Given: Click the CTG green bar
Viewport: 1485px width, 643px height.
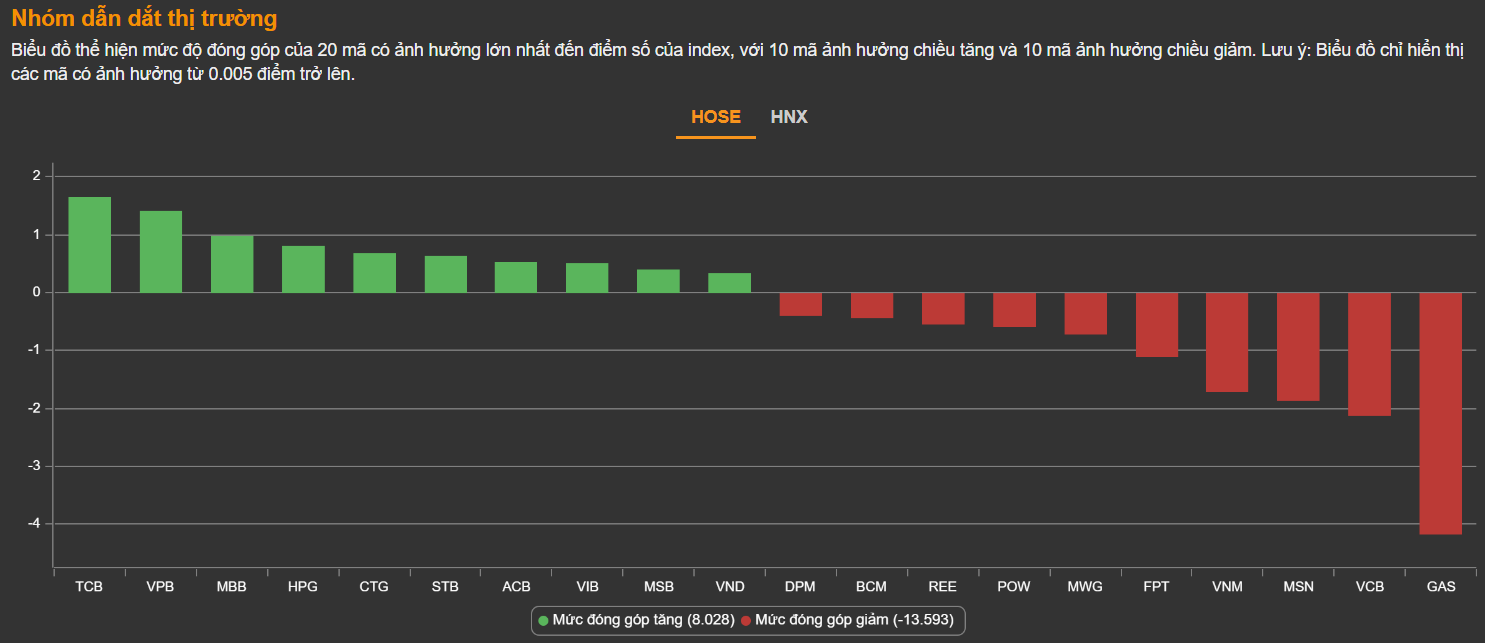Looking at the screenshot, I should pyautogui.click(x=374, y=273).
